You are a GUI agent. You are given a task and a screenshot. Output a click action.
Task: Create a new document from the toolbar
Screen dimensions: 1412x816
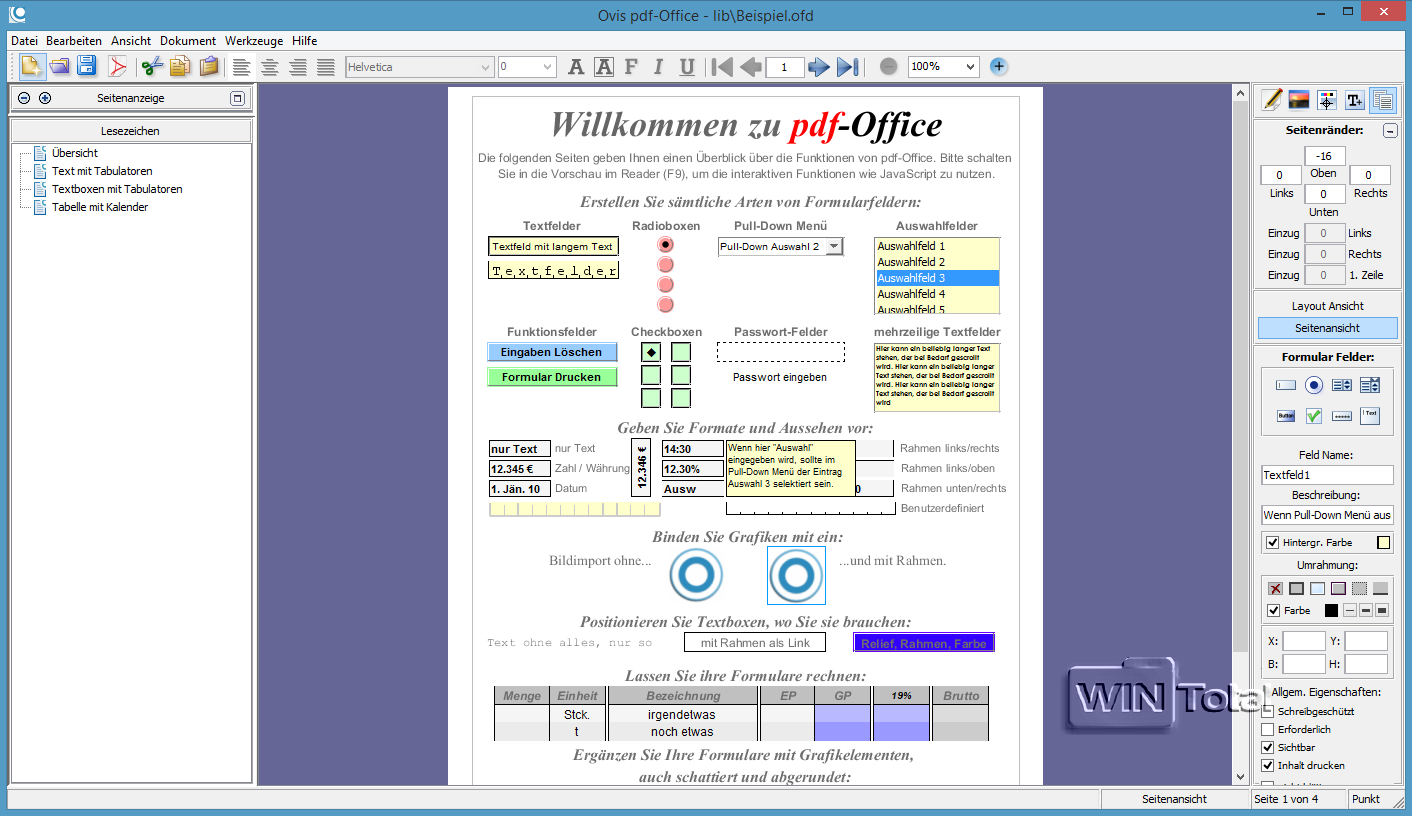32,67
